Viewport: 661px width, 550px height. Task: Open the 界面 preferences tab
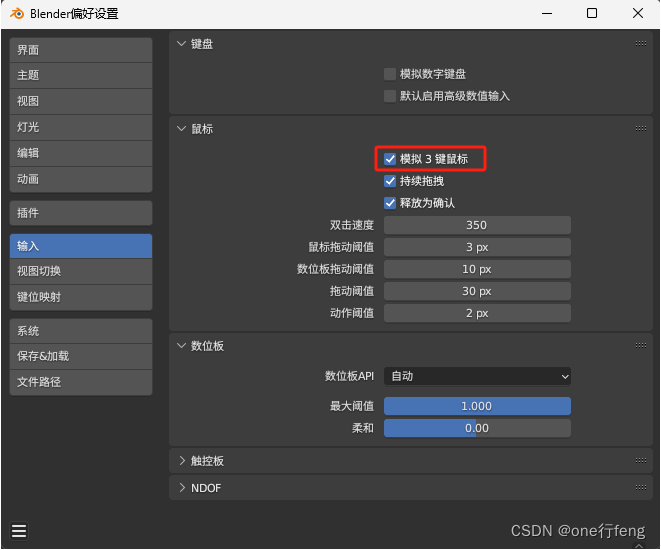click(x=81, y=50)
